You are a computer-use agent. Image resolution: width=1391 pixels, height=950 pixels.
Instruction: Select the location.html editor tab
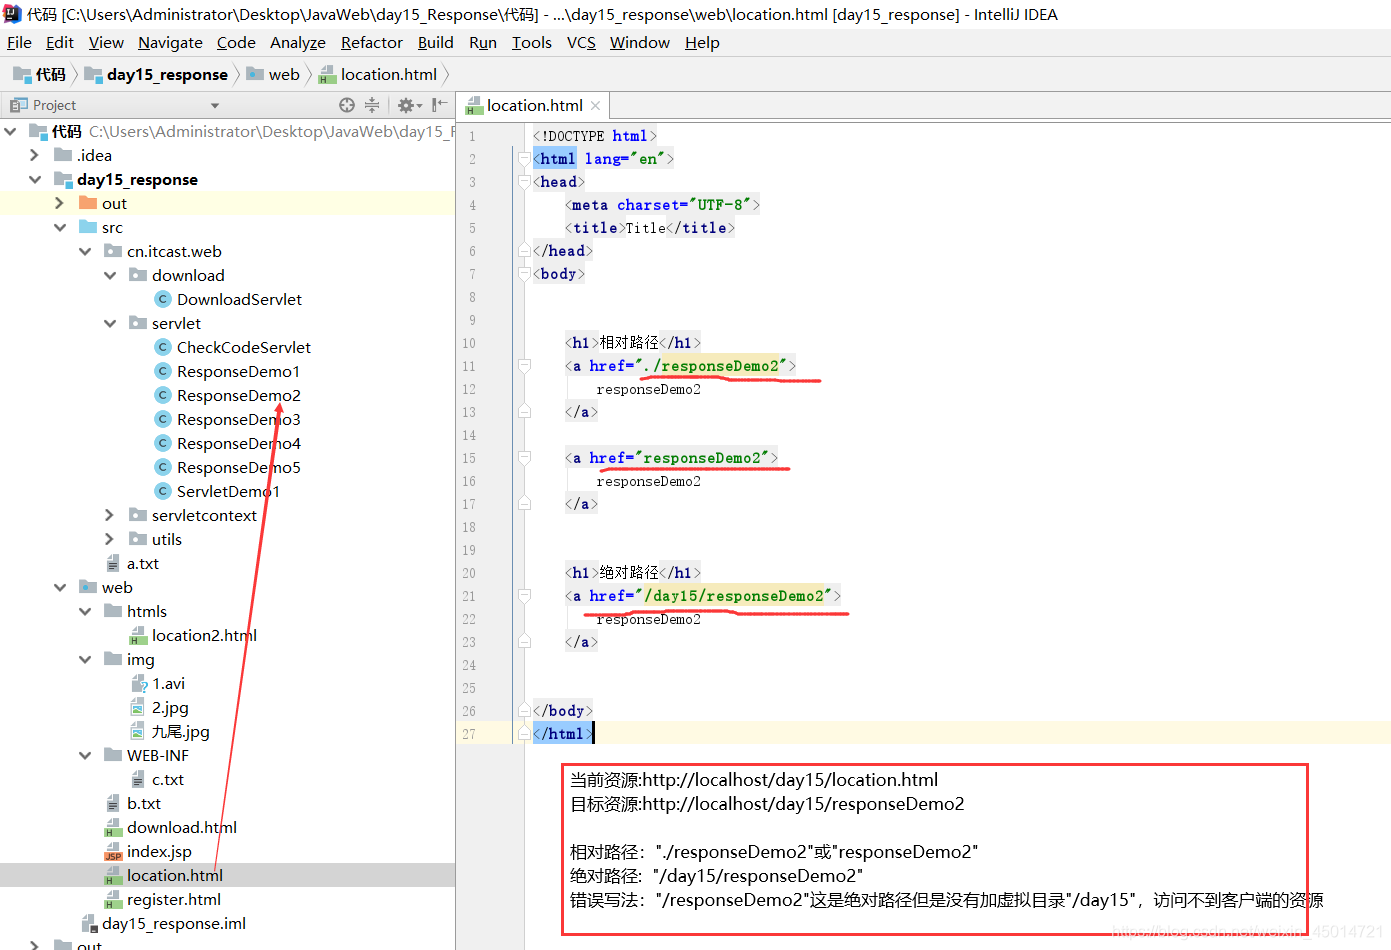(534, 106)
